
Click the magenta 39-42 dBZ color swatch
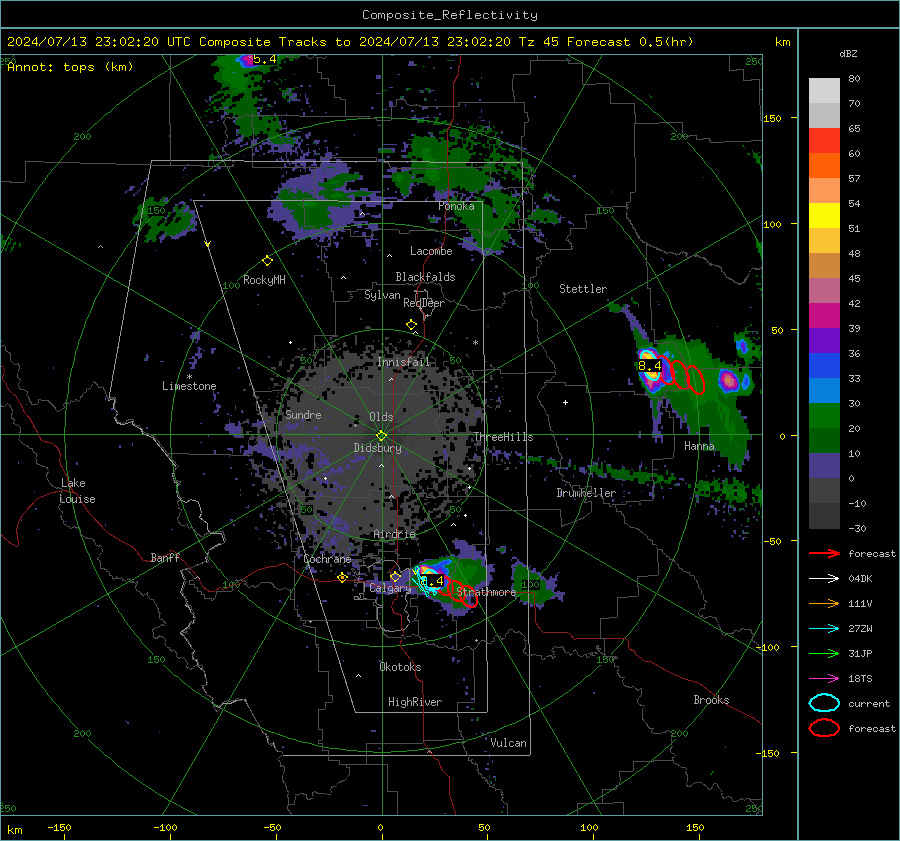point(824,316)
